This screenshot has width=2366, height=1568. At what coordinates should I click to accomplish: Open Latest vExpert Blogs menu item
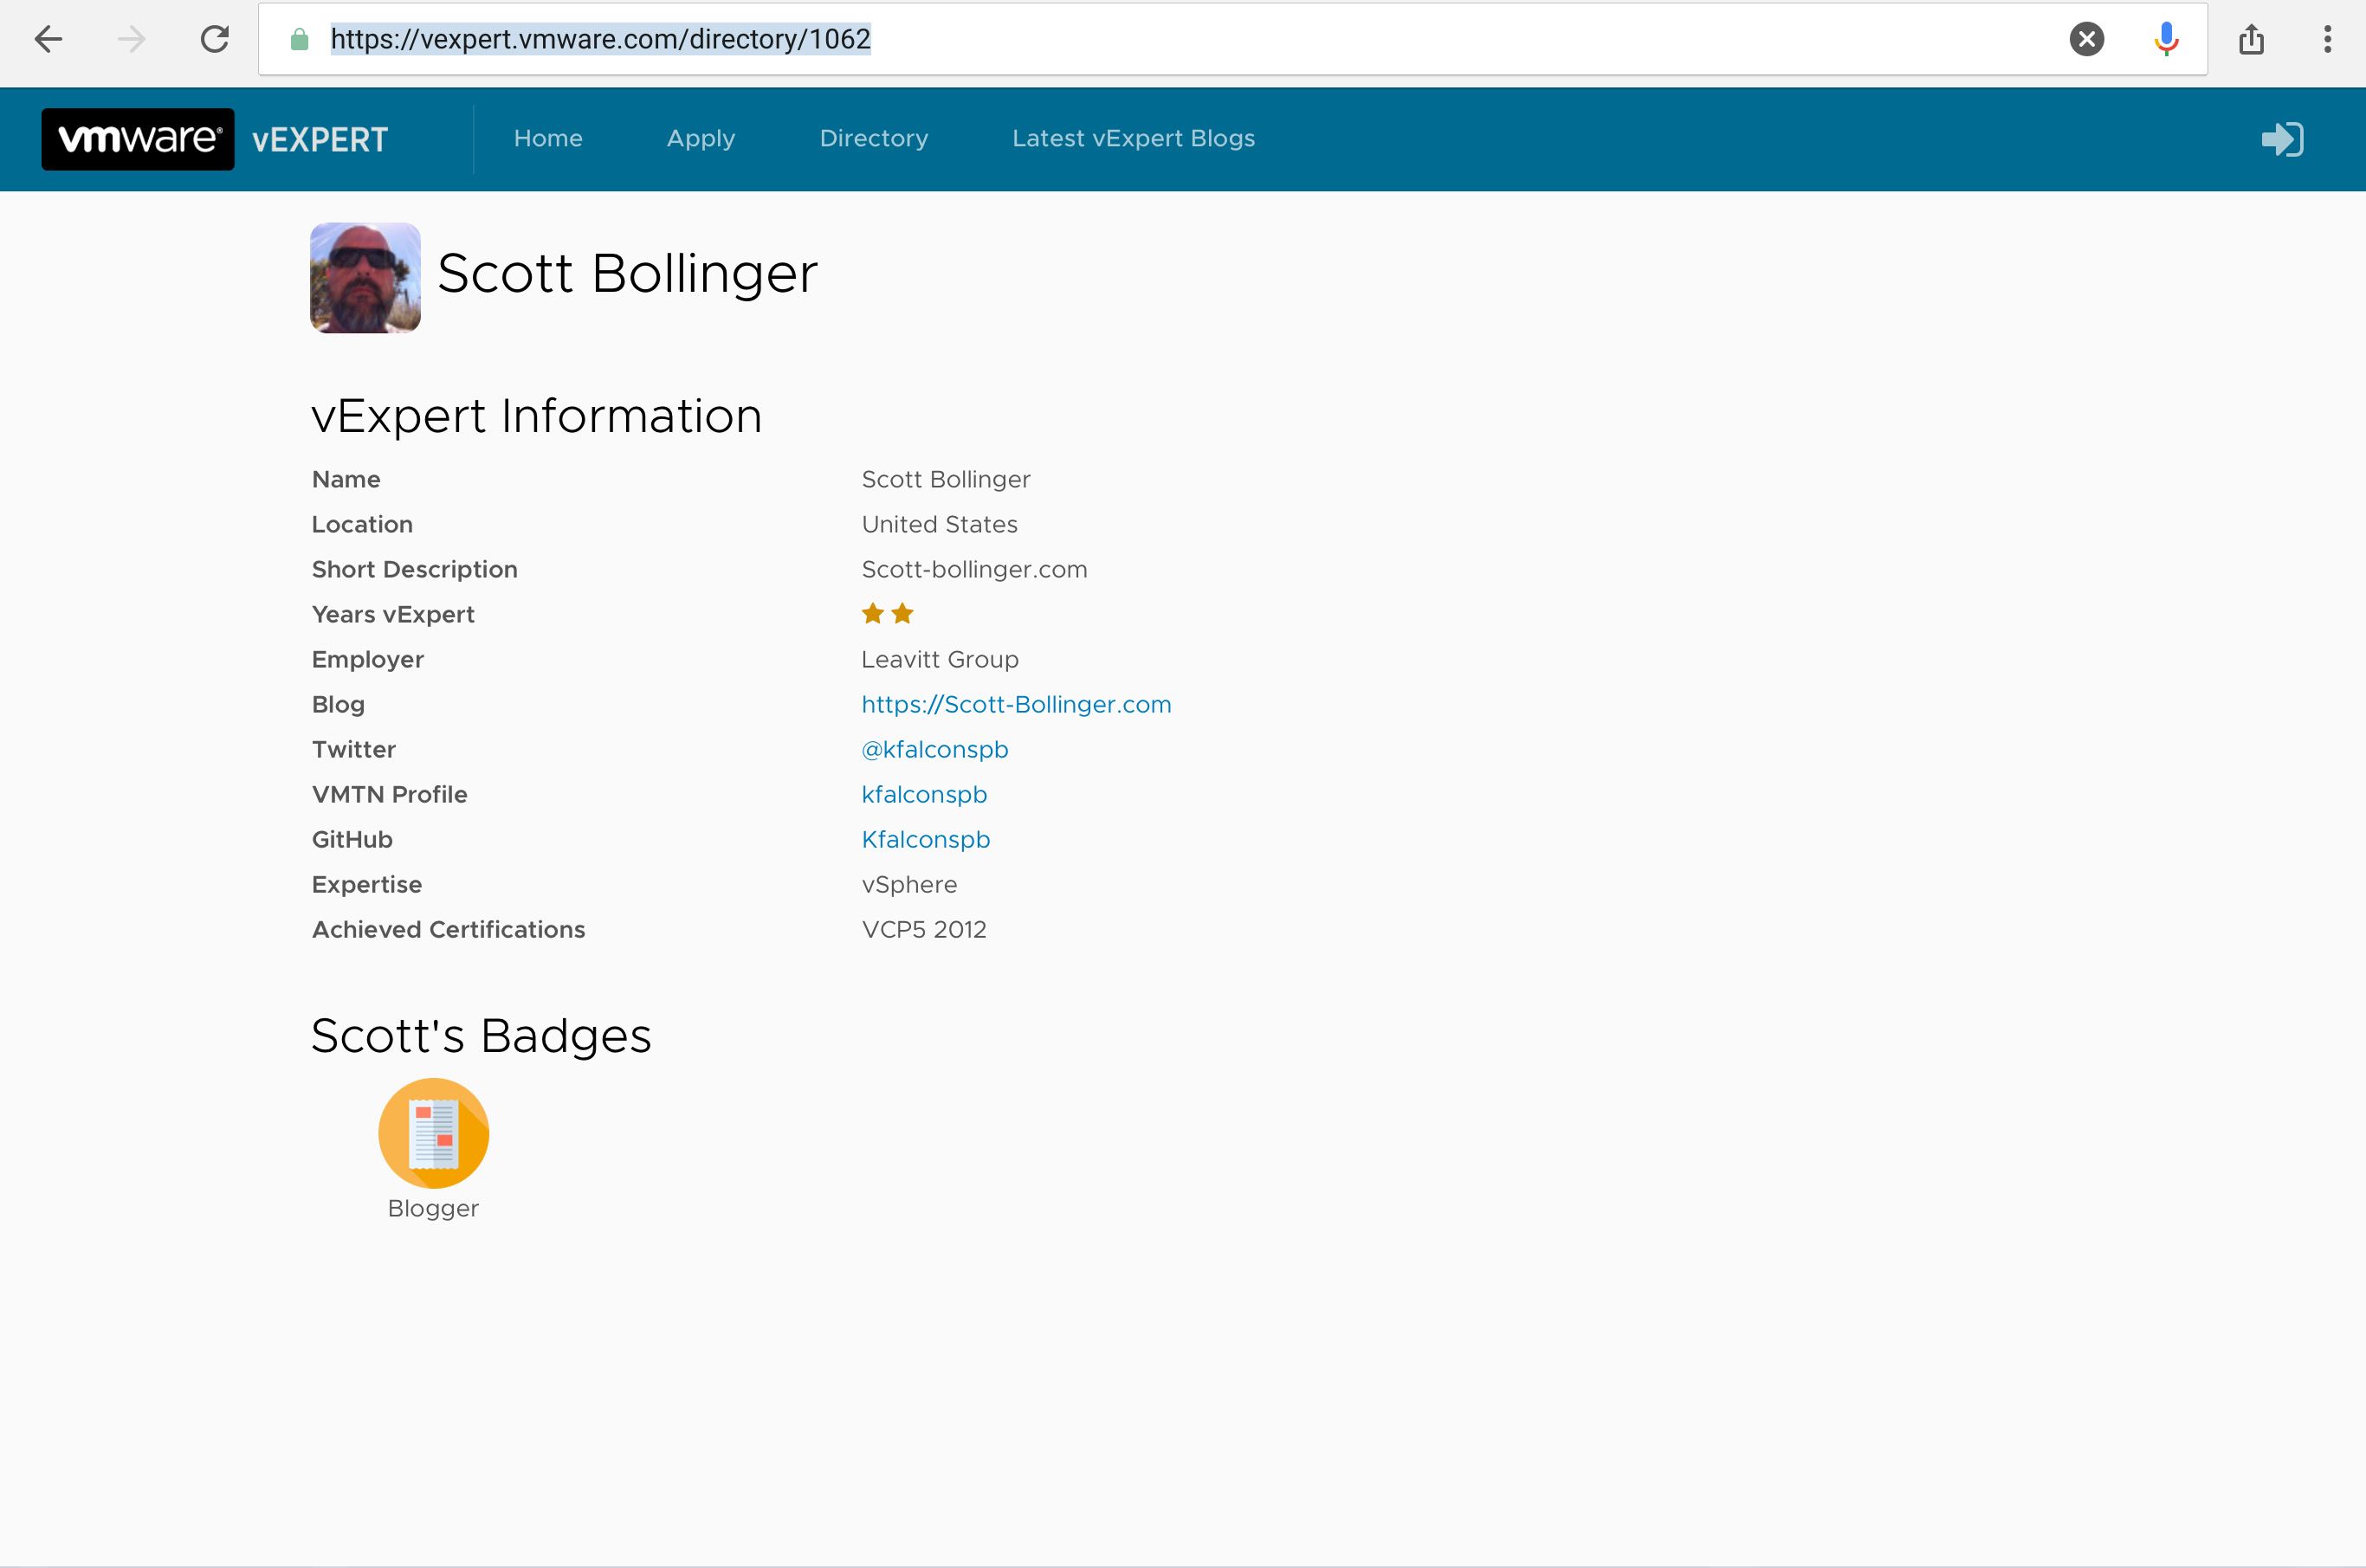pos(1133,138)
